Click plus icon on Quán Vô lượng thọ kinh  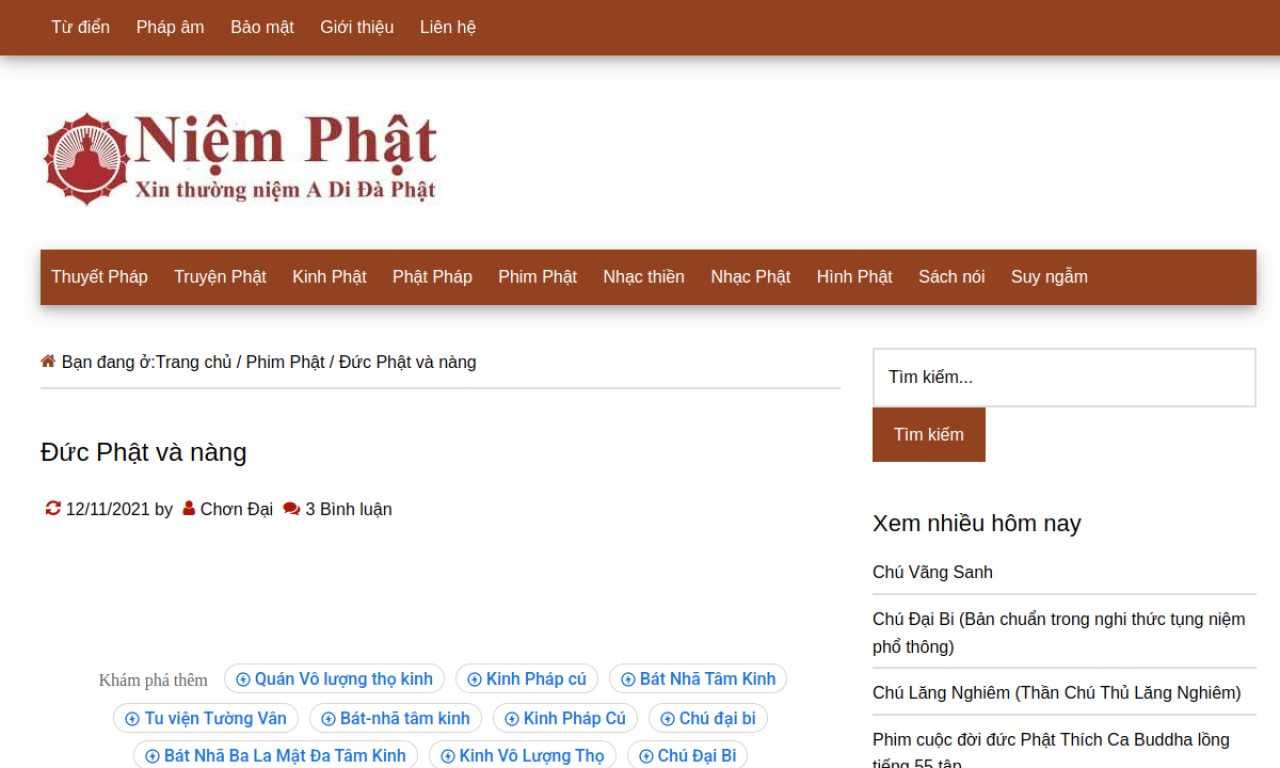click(243, 679)
